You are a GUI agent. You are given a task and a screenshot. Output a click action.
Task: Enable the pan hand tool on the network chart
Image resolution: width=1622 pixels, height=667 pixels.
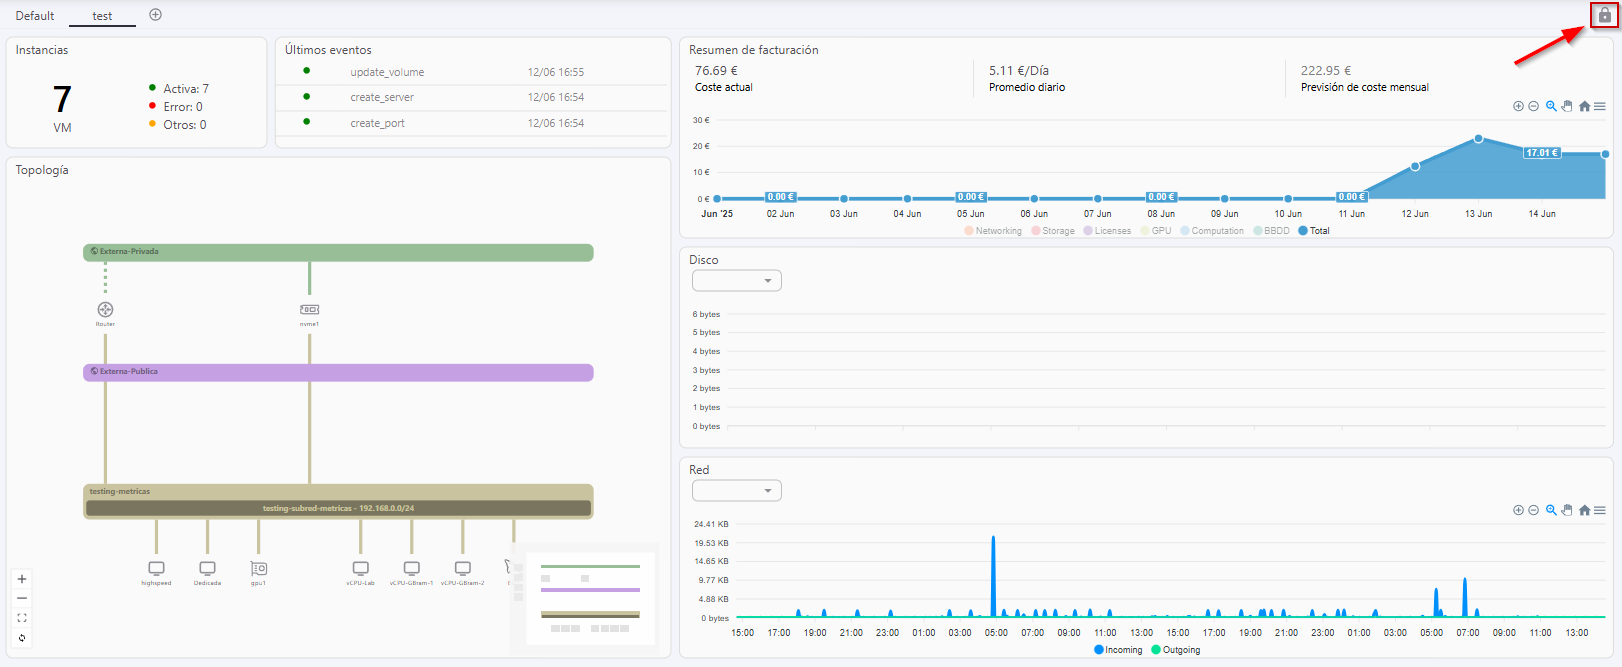click(1567, 510)
